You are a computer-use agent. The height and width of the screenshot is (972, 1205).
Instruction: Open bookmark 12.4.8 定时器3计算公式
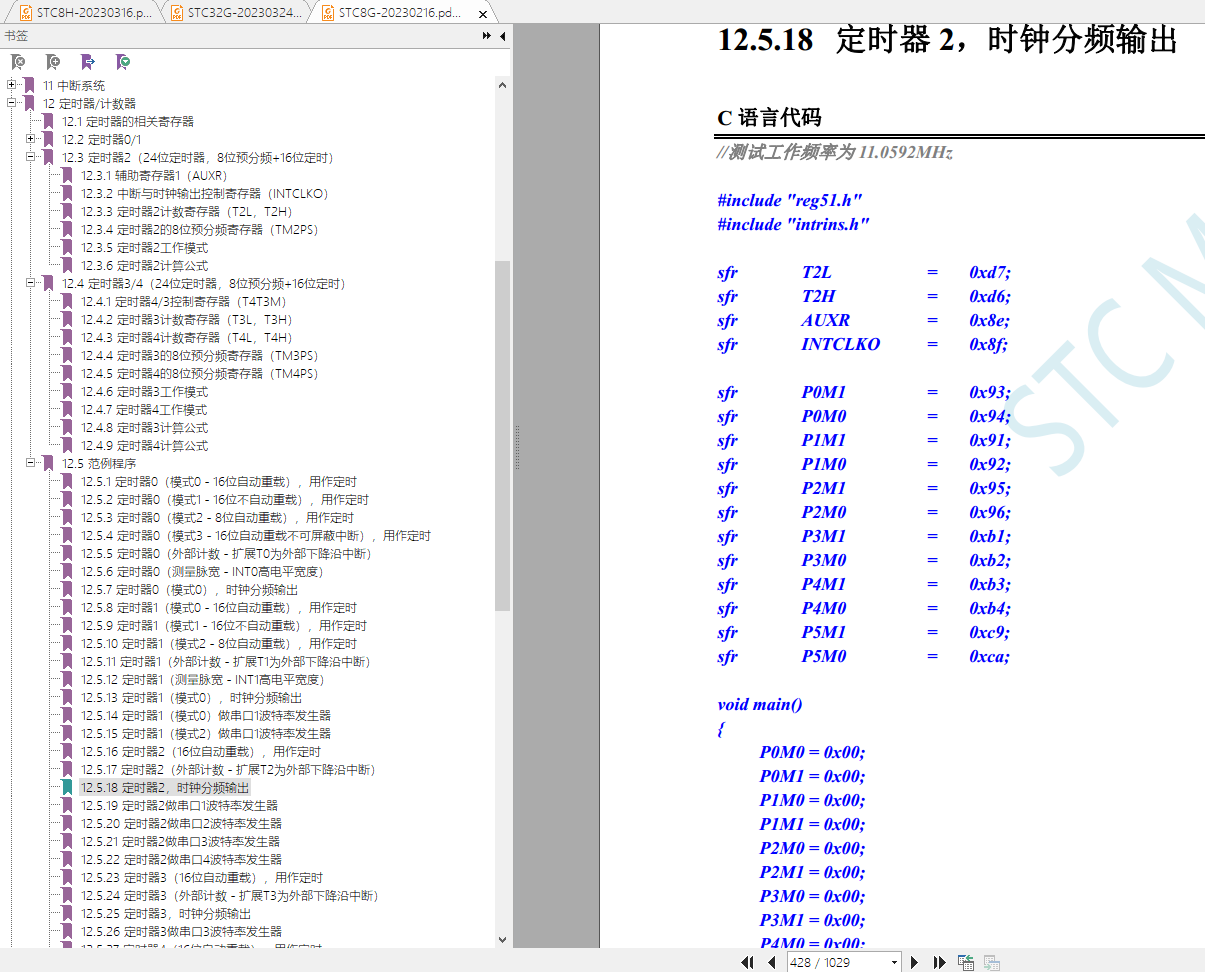pyautogui.click(x=145, y=427)
